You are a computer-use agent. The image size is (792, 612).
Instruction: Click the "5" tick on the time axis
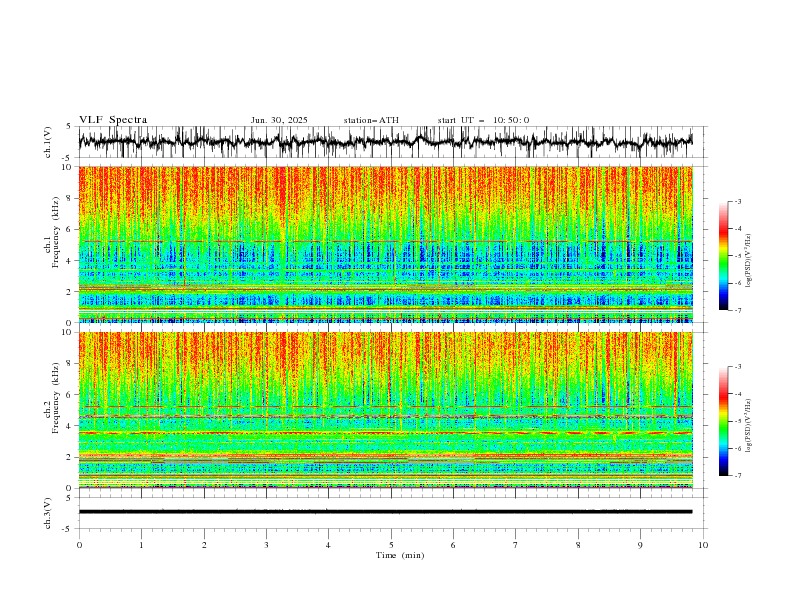391,545
